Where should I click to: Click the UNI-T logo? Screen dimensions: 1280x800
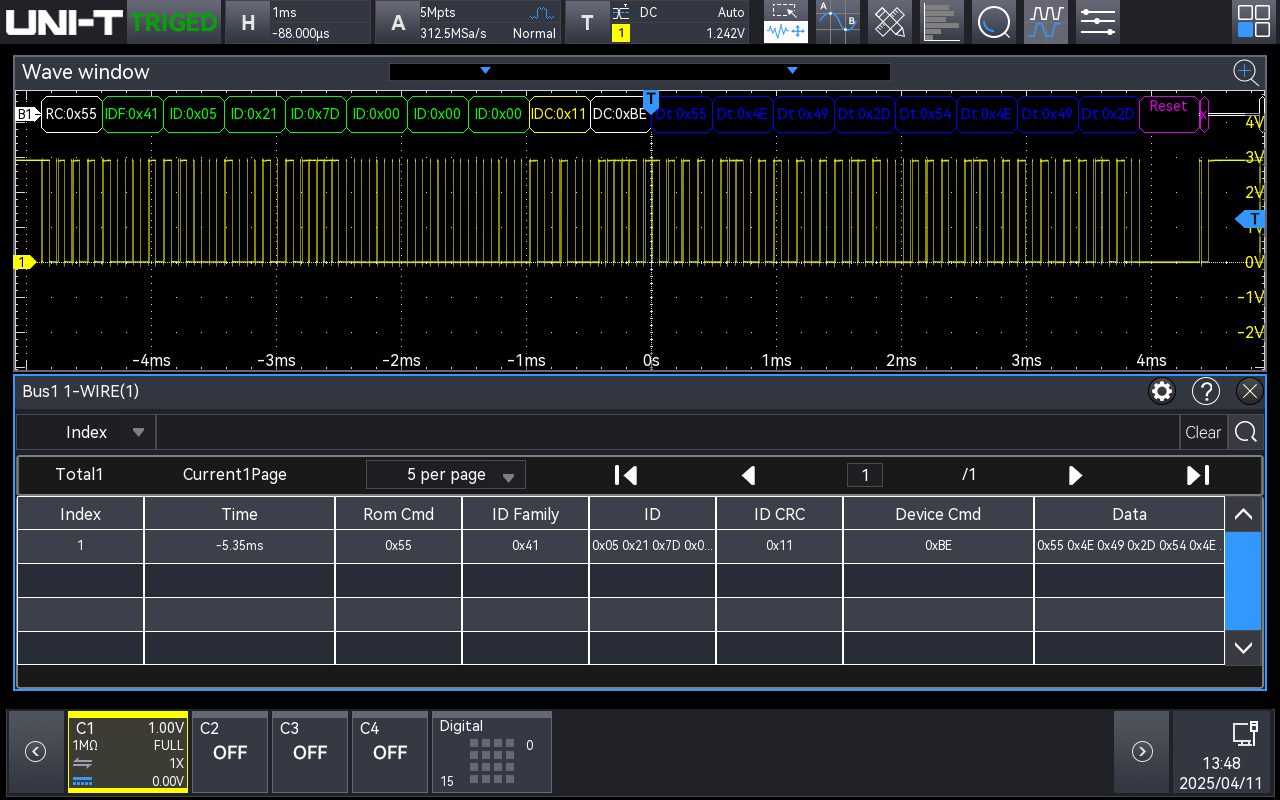pos(64,22)
